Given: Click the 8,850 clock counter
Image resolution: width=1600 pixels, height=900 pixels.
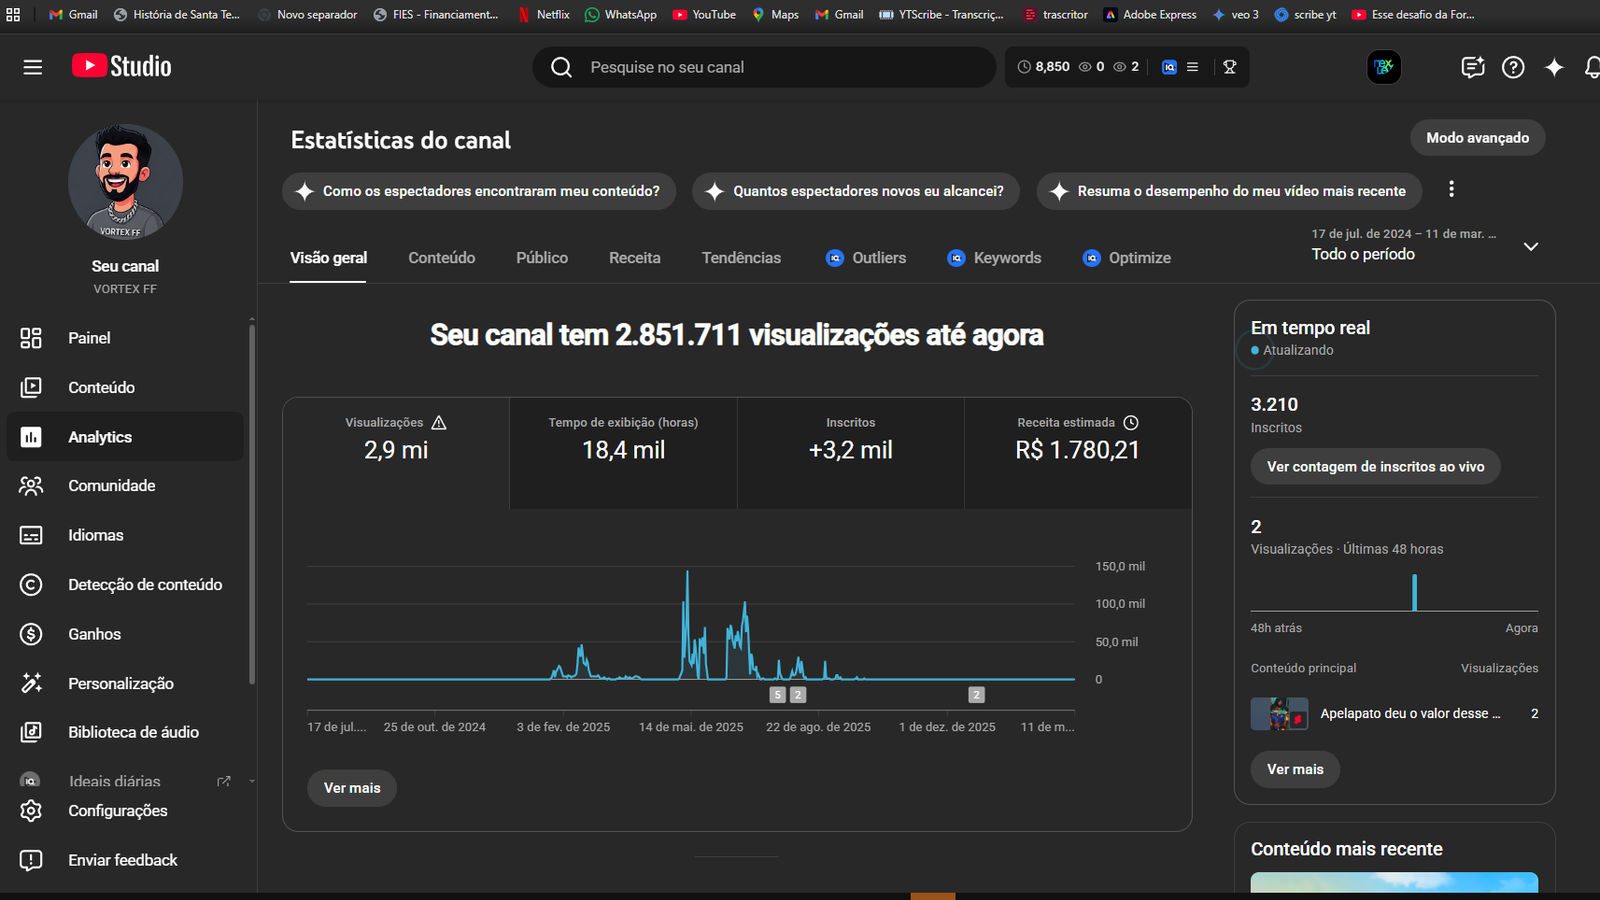Looking at the screenshot, I should [x=1043, y=67].
